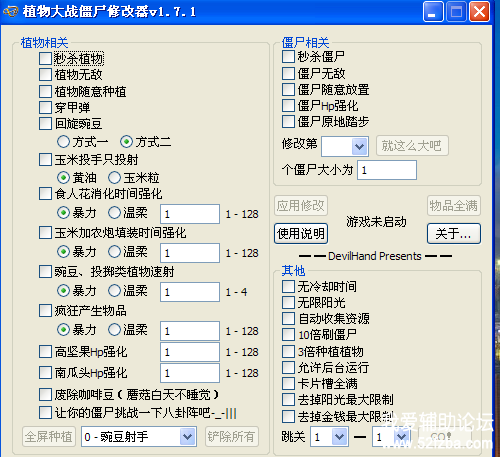Enable 玉米加农炮填装时间强化 checkbox
This screenshot has height=457, width=500.
pyautogui.click(x=45, y=233)
